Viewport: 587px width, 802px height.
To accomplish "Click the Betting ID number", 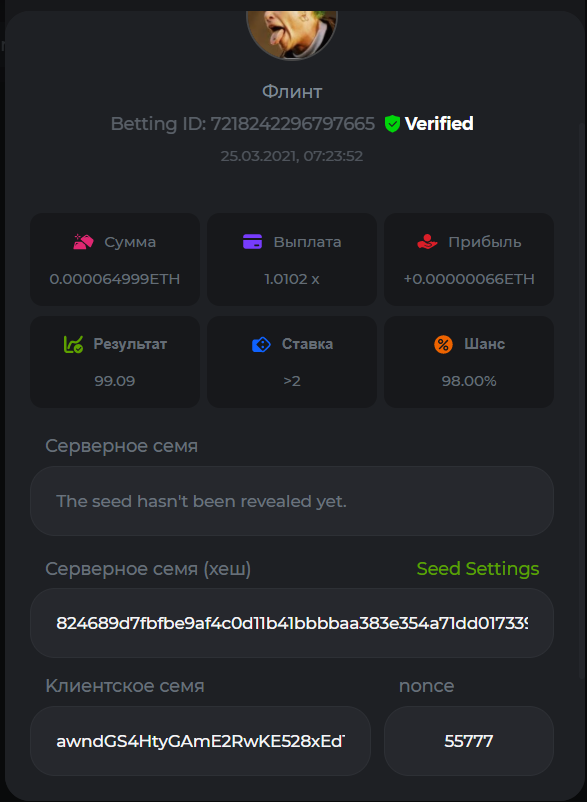I will tap(293, 124).
